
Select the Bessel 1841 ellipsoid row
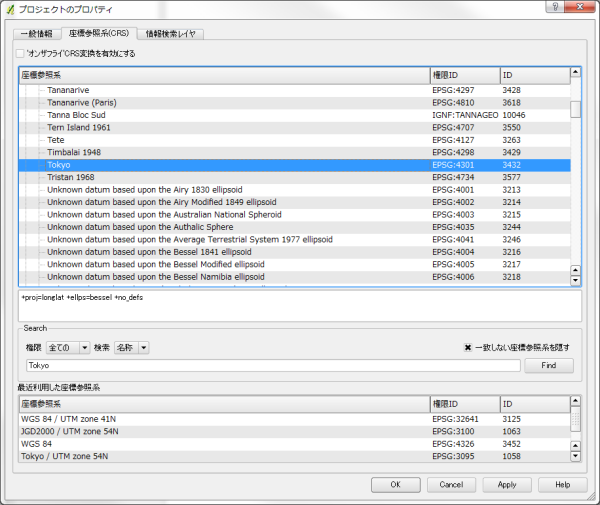295,252
